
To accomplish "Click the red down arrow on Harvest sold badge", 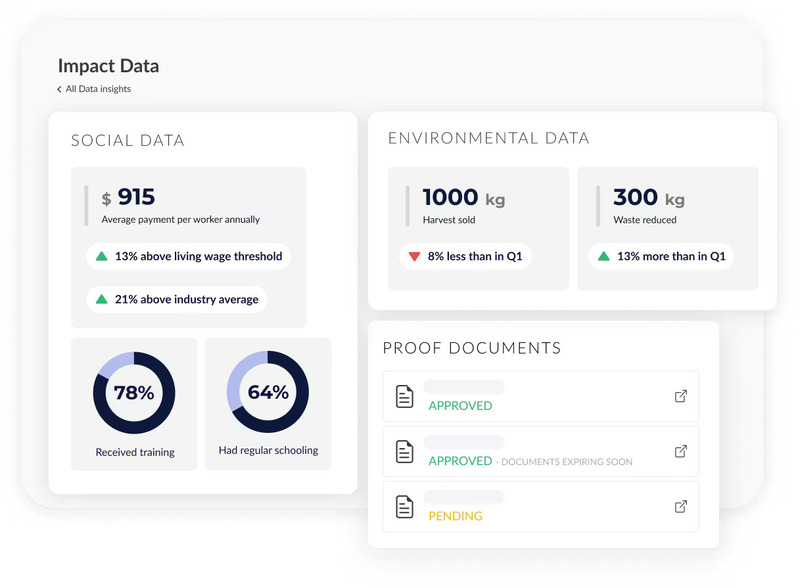I will click(x=414, y=256).
